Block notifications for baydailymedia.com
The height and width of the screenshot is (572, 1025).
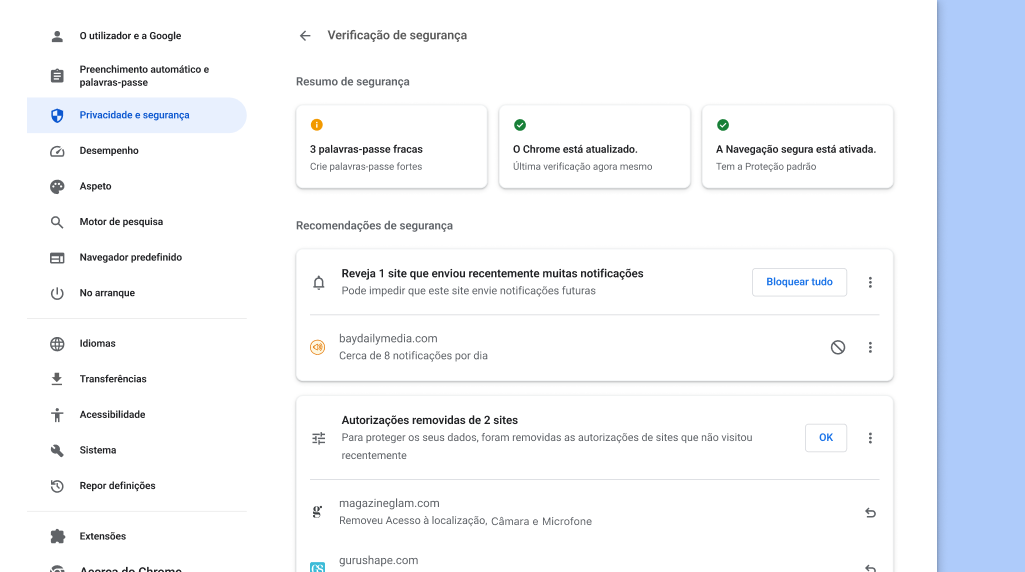coord(838,348)
